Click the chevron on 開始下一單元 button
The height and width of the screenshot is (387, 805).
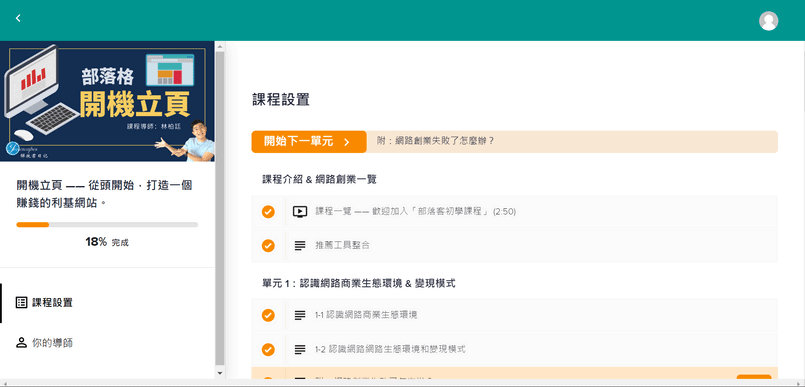[347, 142]
